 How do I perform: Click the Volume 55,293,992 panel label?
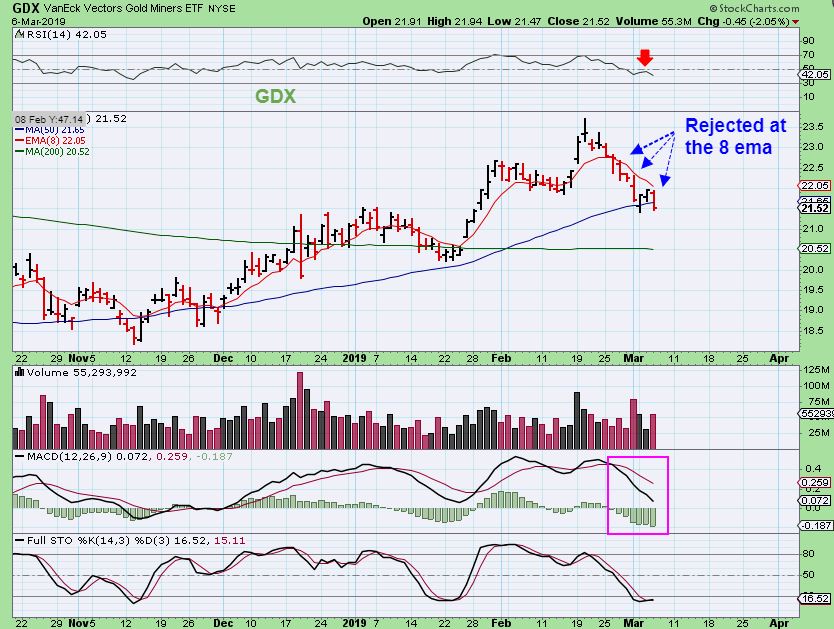coord(81,373)
